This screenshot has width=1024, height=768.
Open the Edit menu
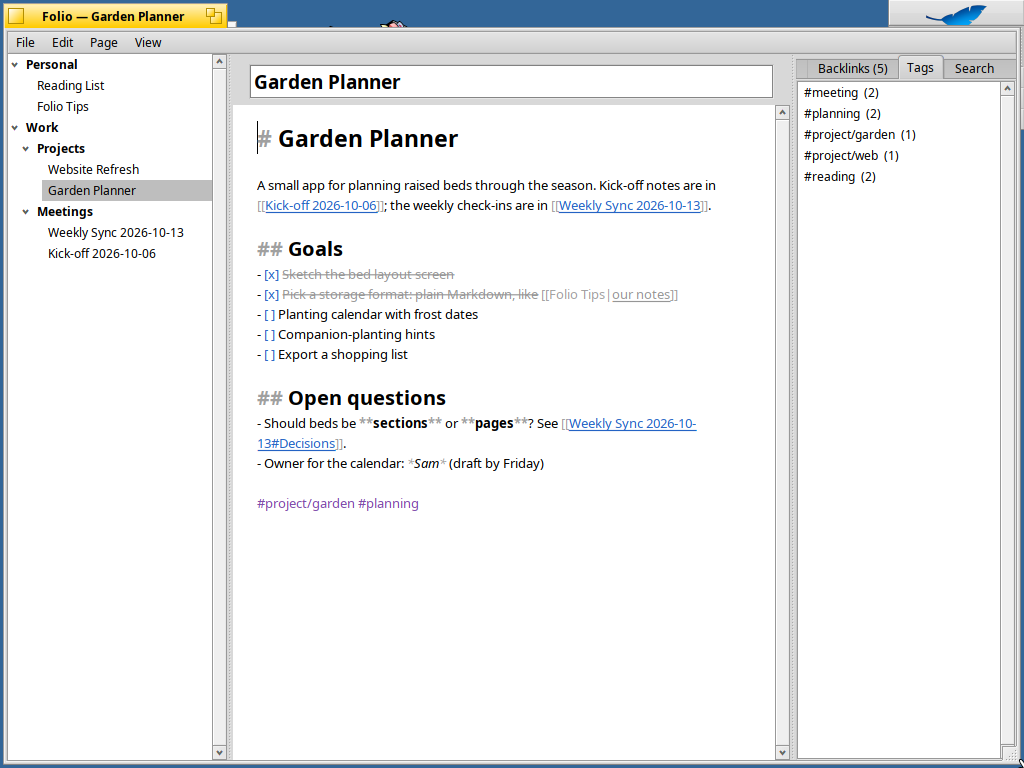tap(63, 42)
